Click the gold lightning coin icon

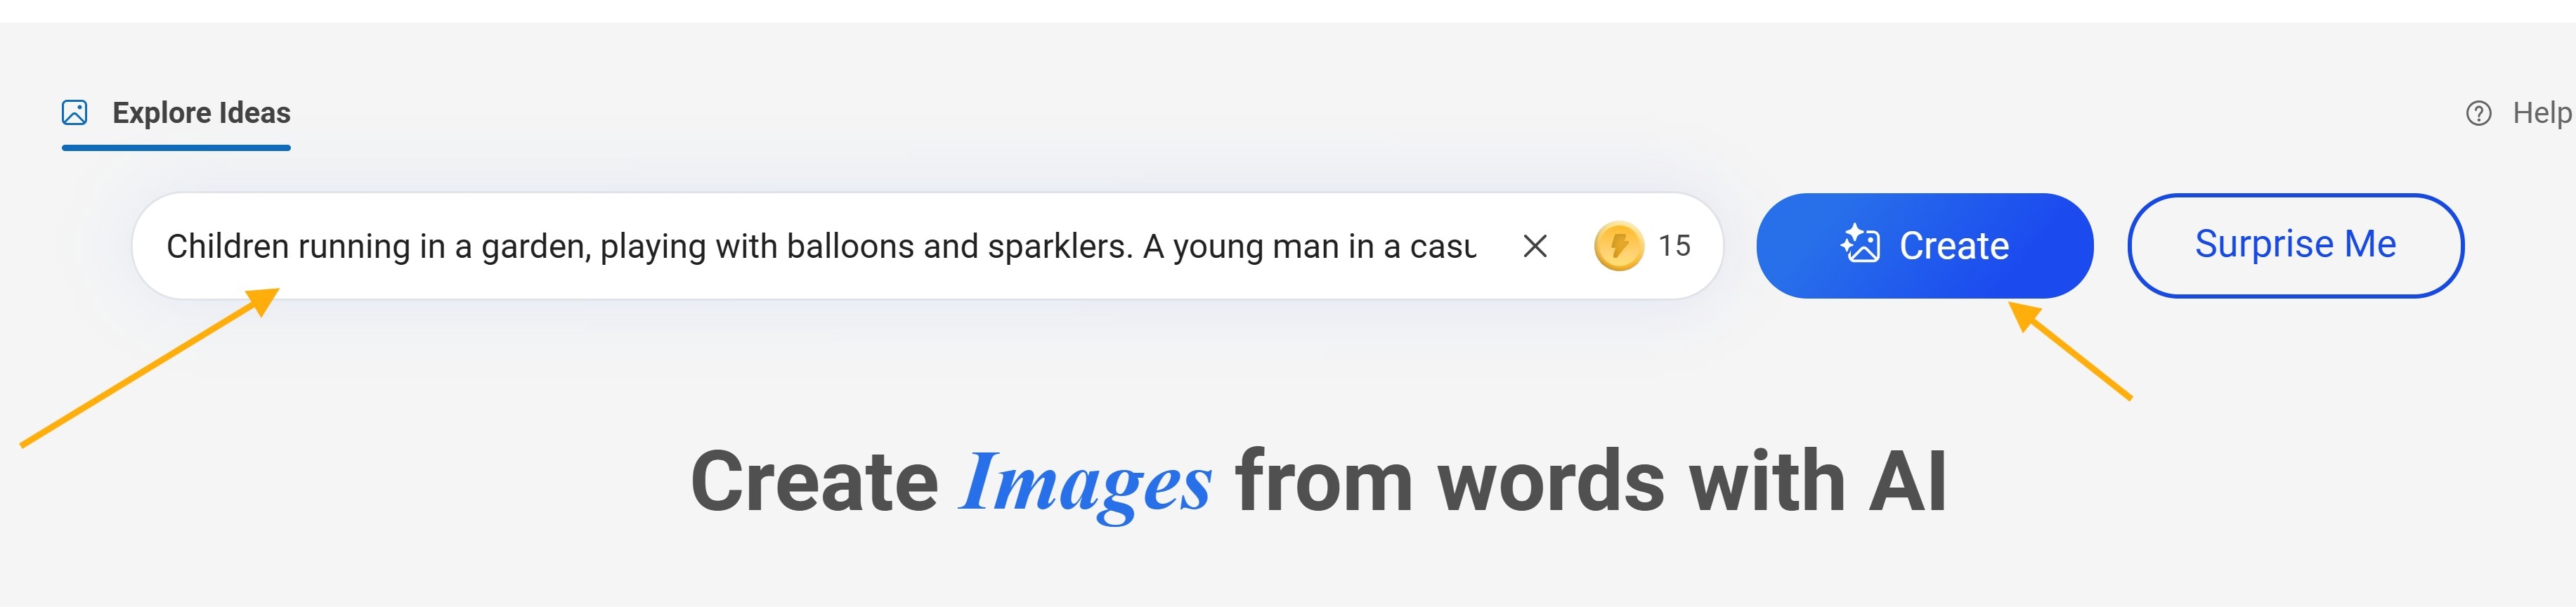(1618, 246)
